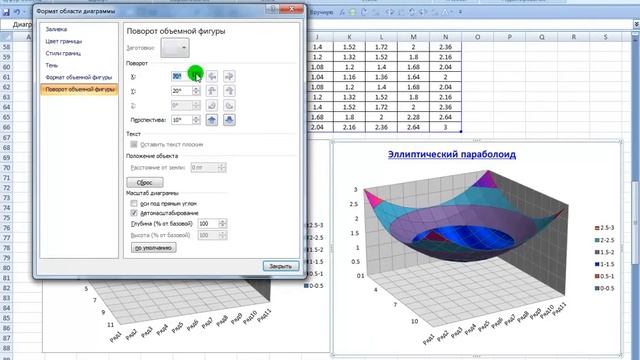Viewport: 640px width, 360px height.
Task: Click legend entry '1.5-2' in right chart
Action: coord(605,252)
